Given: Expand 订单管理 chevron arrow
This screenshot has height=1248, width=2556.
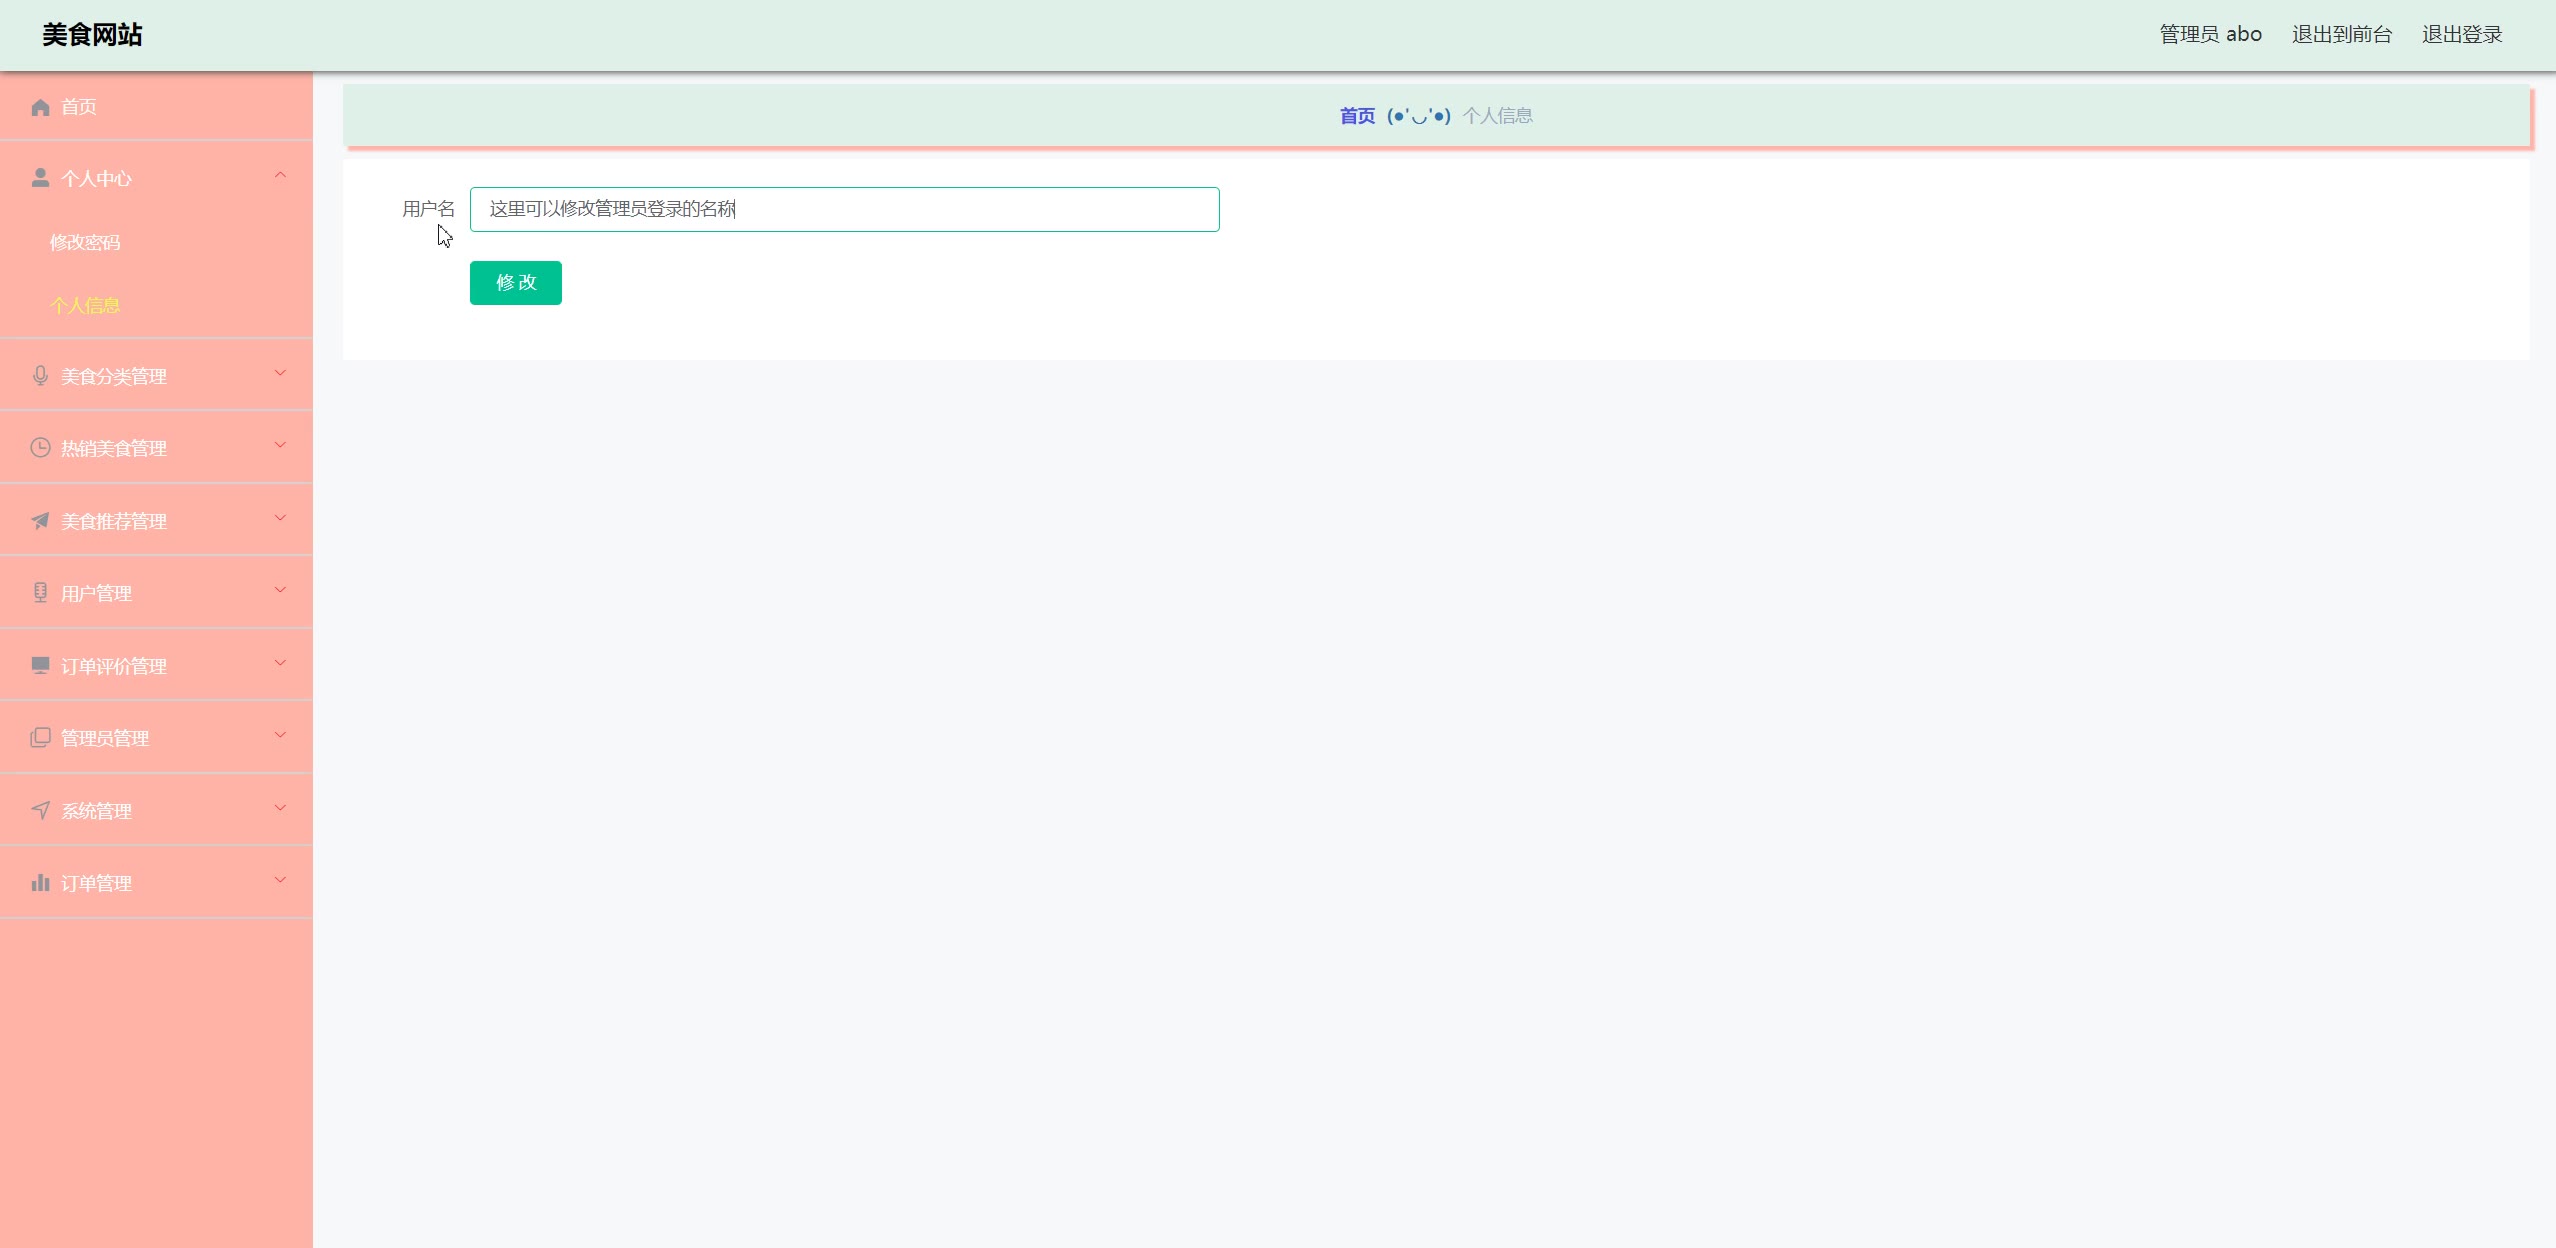Looking at the screenshot, I should point(280,881).
